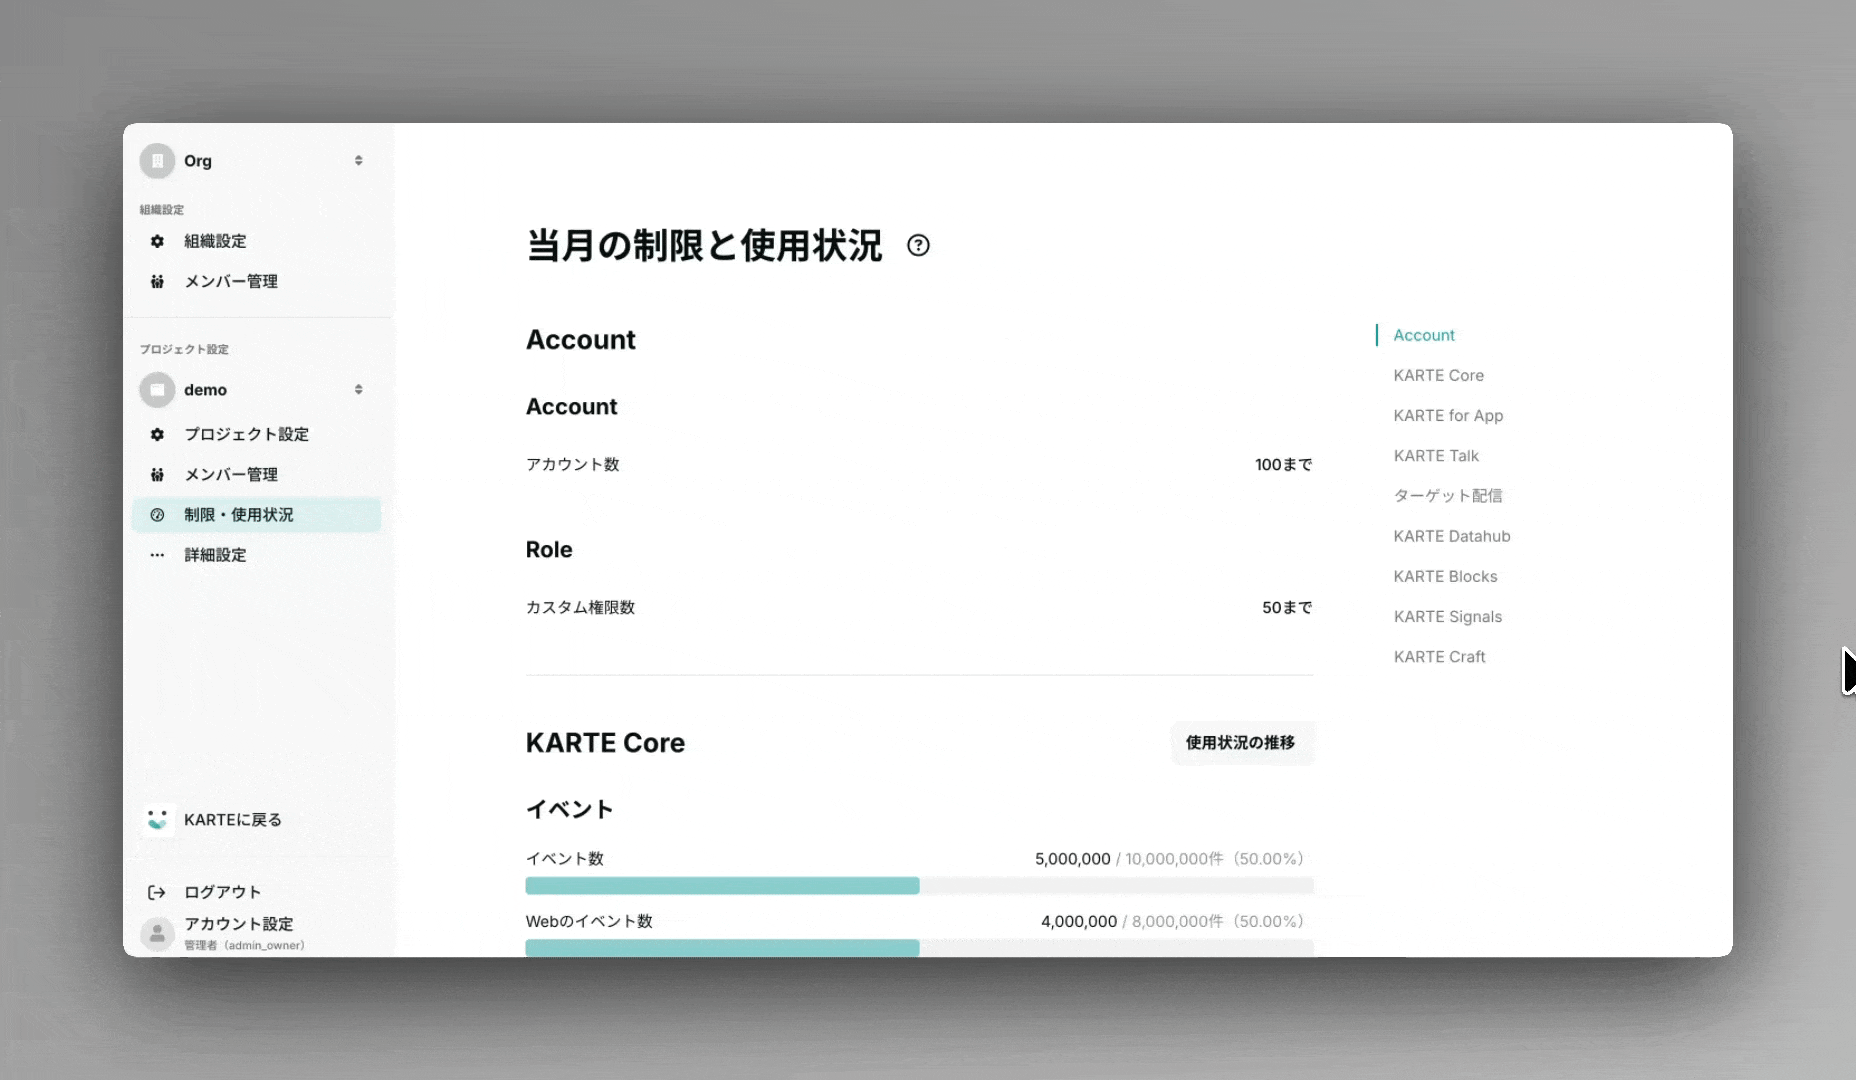Click the gear icon beside 組織設定

tap(157, 241)
